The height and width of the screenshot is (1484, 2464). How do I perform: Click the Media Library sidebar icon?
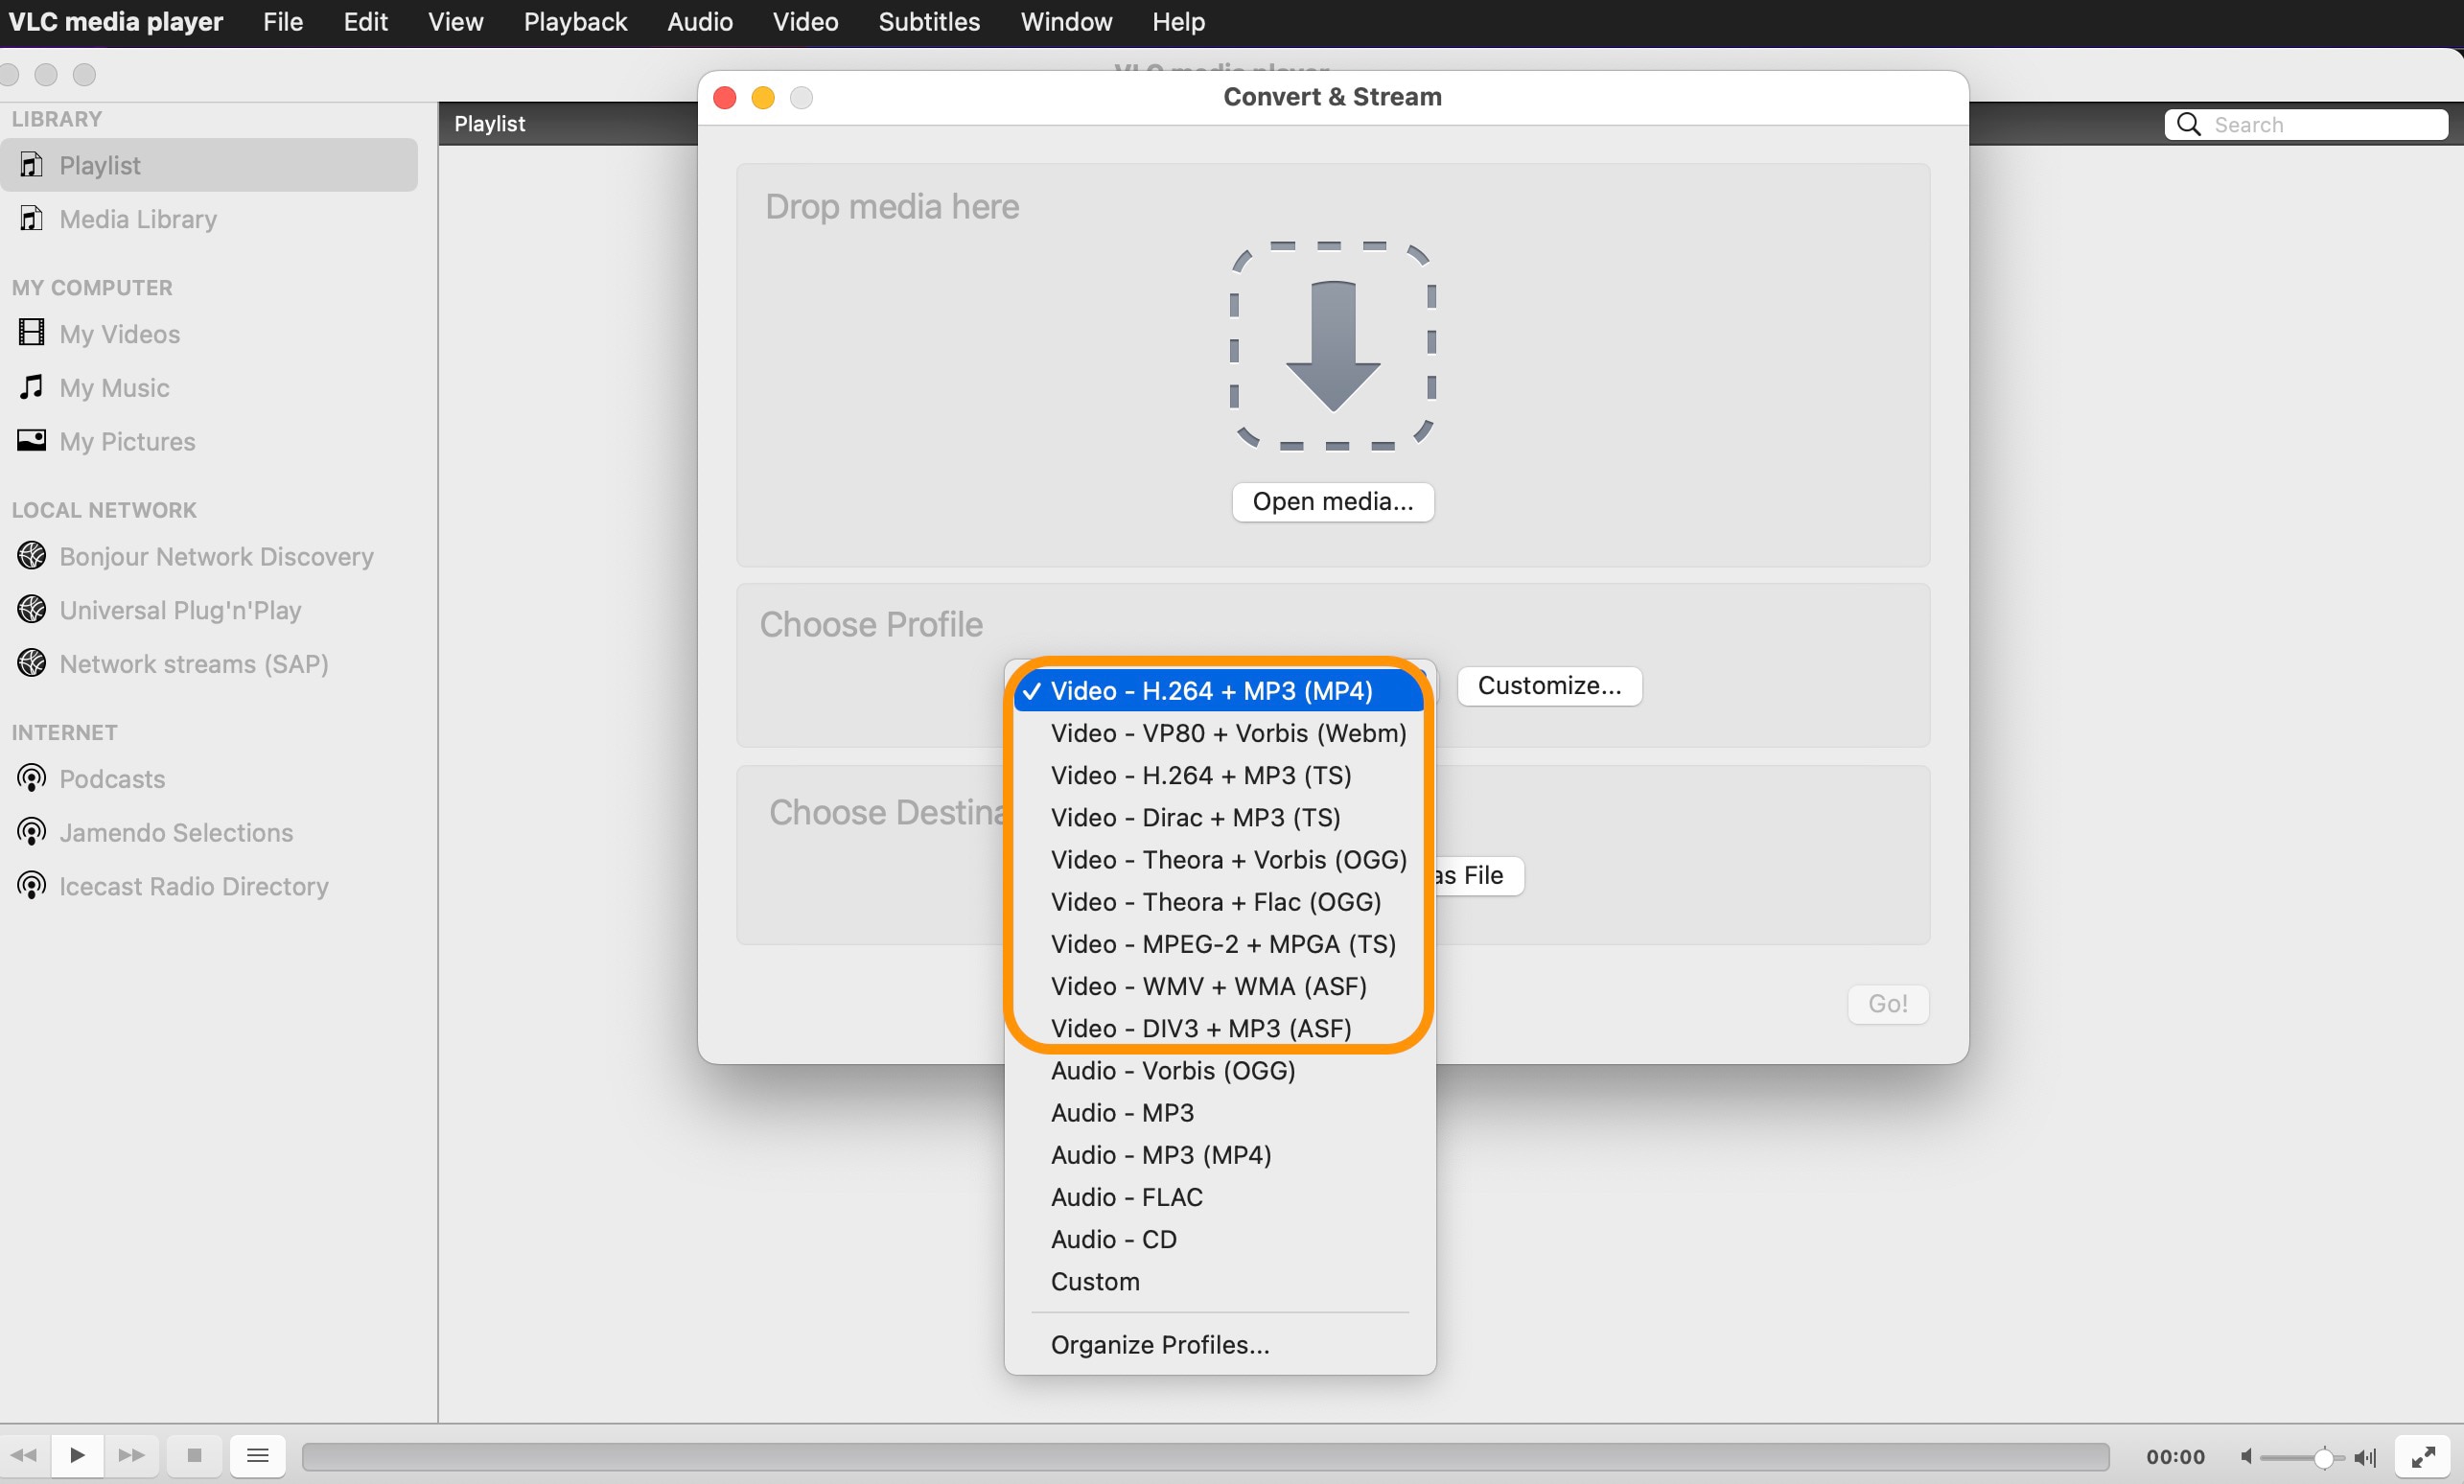tap(30, 217)
